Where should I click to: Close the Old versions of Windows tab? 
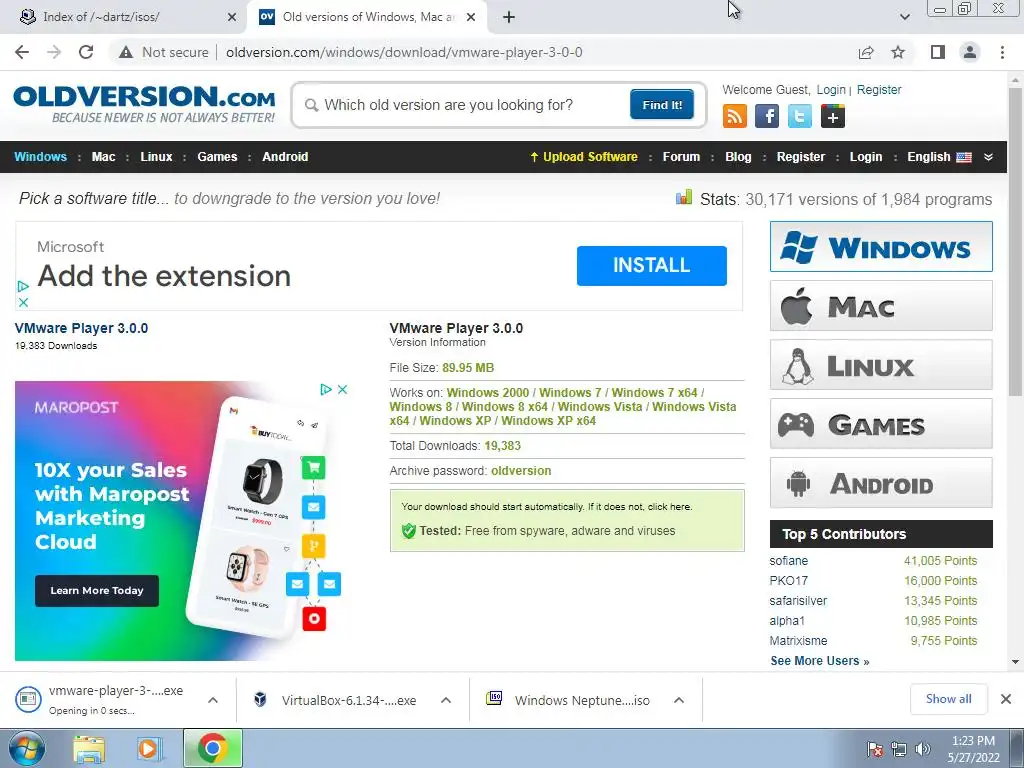pyautogui.click(x=471, y=17)
